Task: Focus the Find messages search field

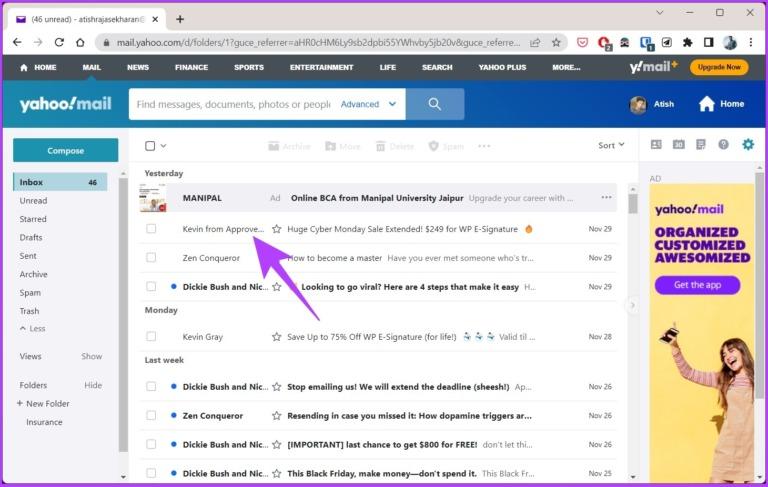Action: pyautogui.click(x=233, y=104)
